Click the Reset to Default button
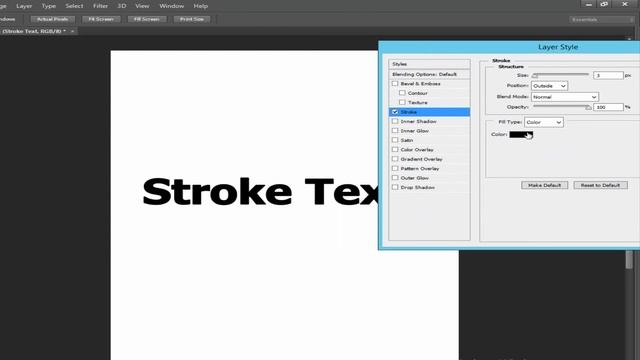 coord(600,185)
